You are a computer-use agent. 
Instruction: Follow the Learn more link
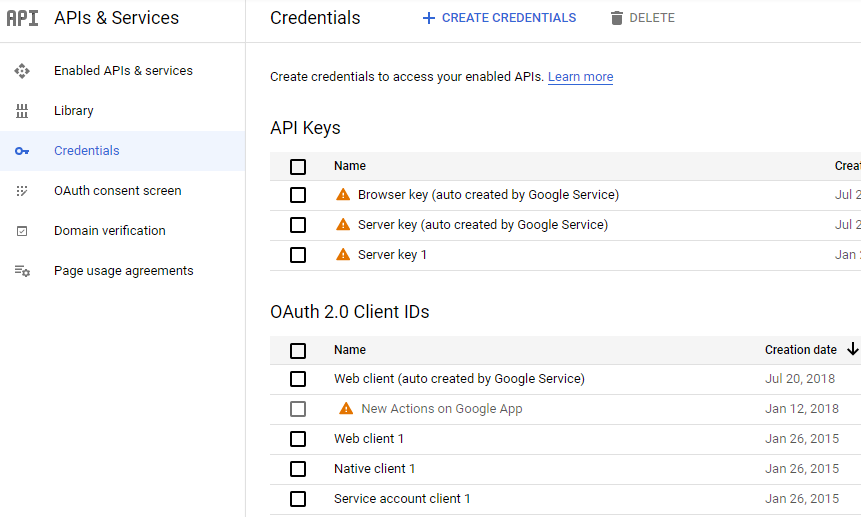[x=580, y=77]
